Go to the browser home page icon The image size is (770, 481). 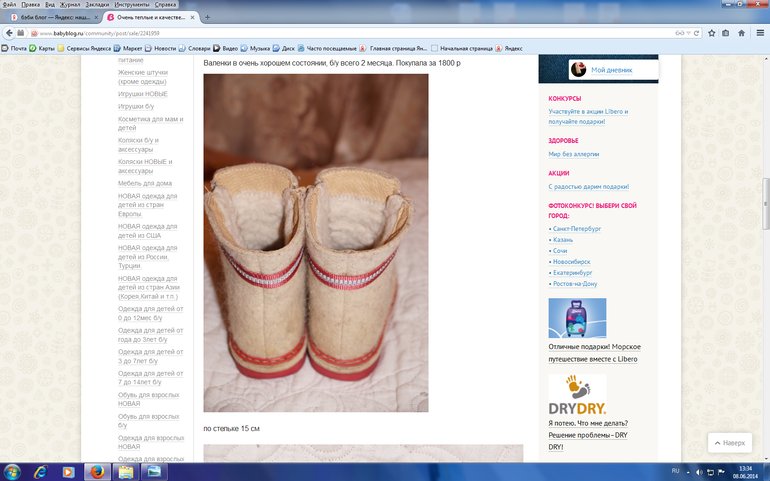742,33
